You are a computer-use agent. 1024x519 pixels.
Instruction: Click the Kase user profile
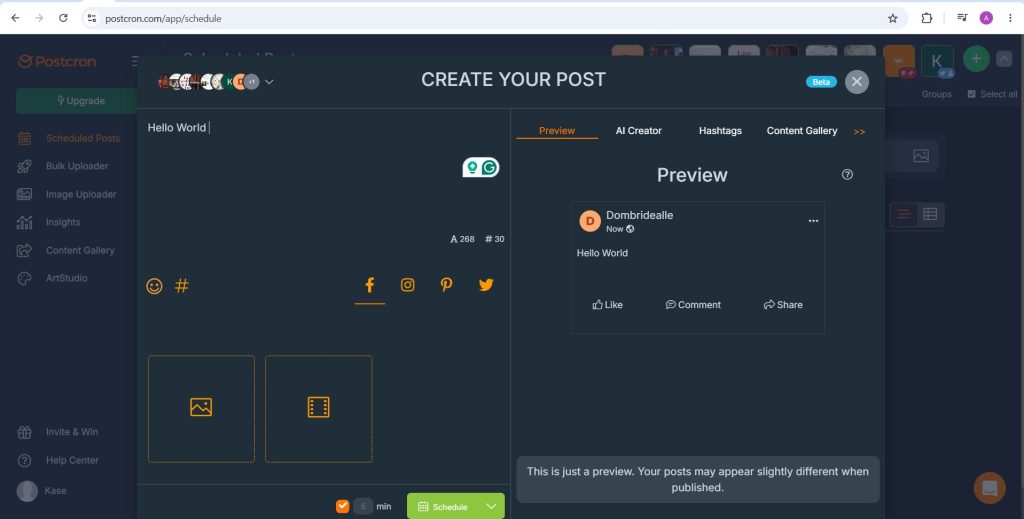point(41,491)
